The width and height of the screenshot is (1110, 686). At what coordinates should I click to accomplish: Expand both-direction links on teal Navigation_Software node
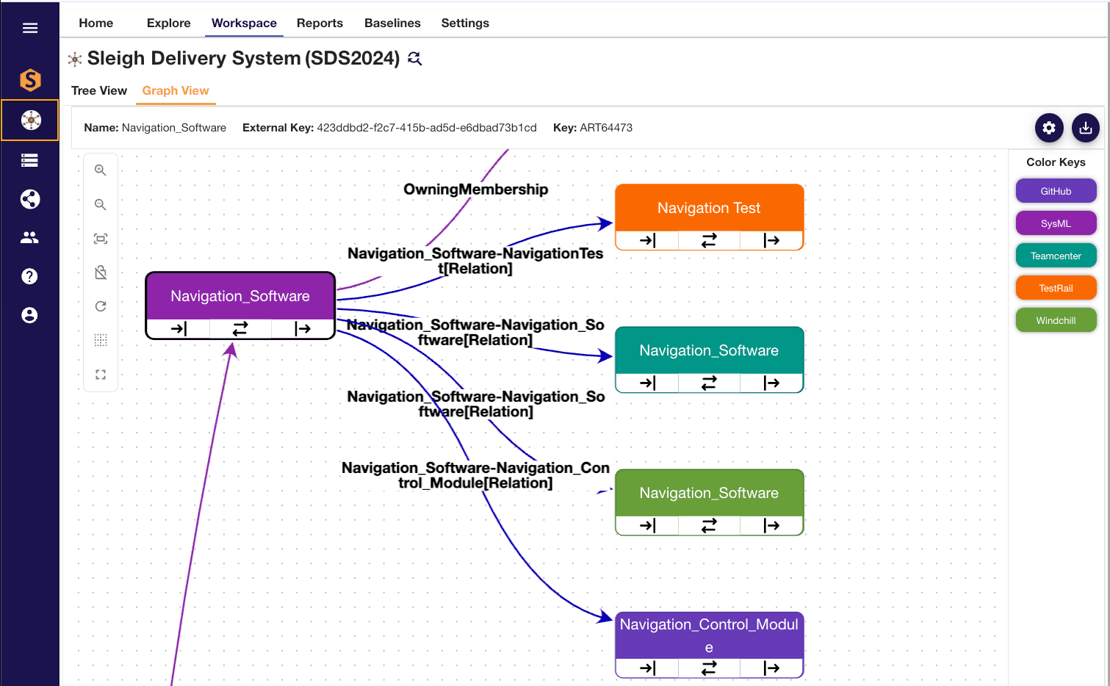(709, 383)
